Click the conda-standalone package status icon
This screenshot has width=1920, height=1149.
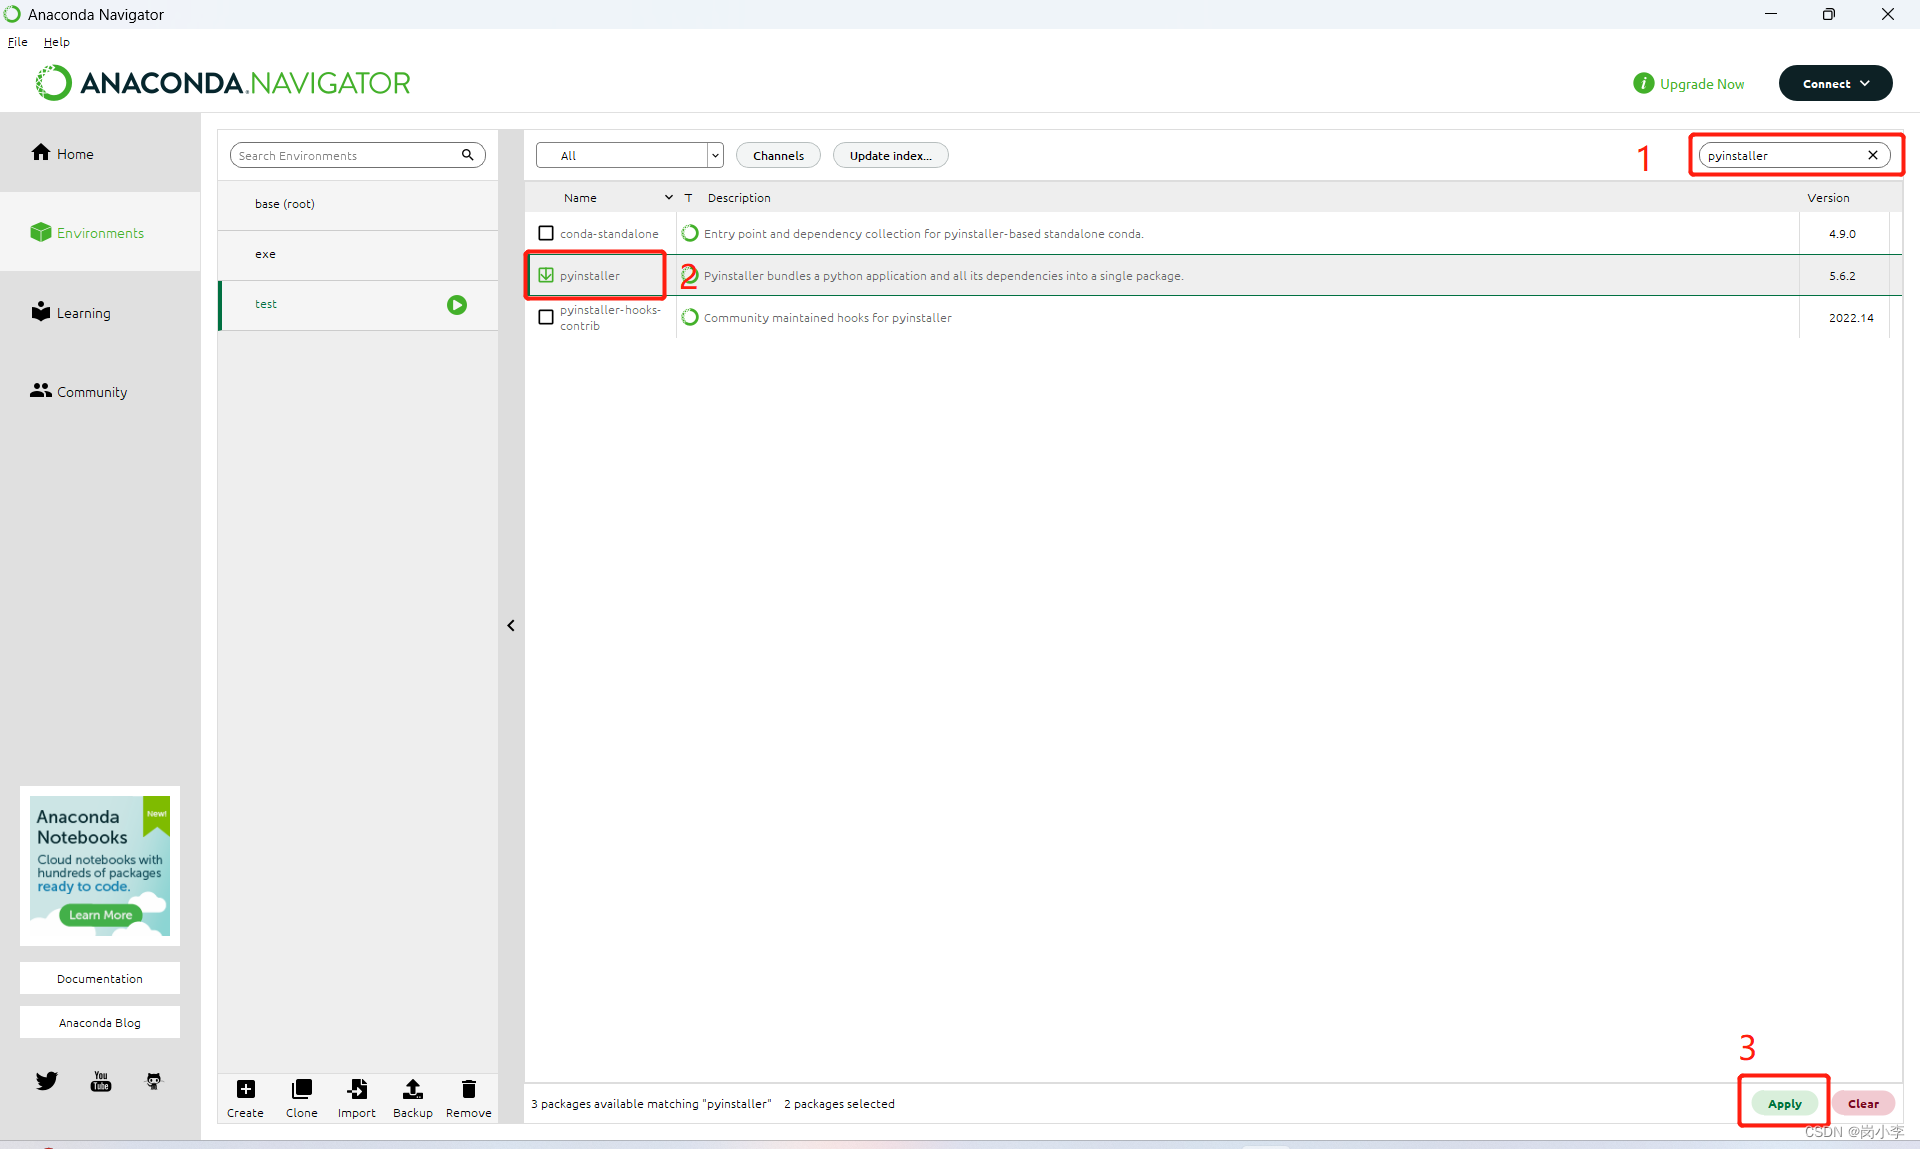(690, 233)
